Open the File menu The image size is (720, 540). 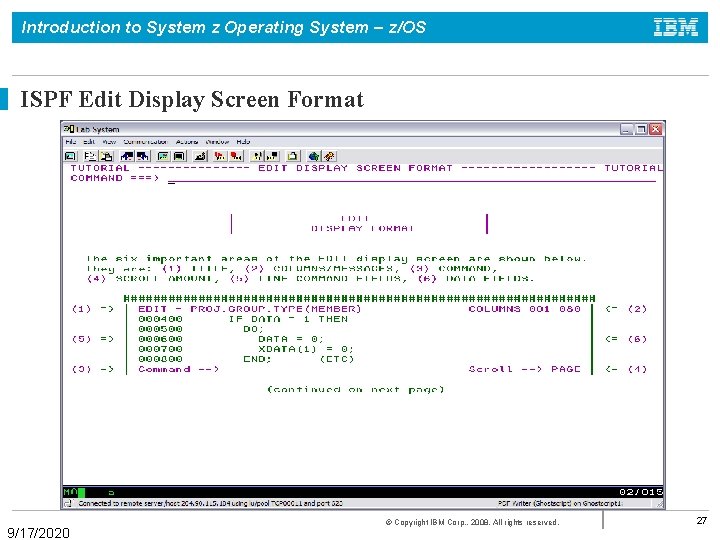(70, 142)
